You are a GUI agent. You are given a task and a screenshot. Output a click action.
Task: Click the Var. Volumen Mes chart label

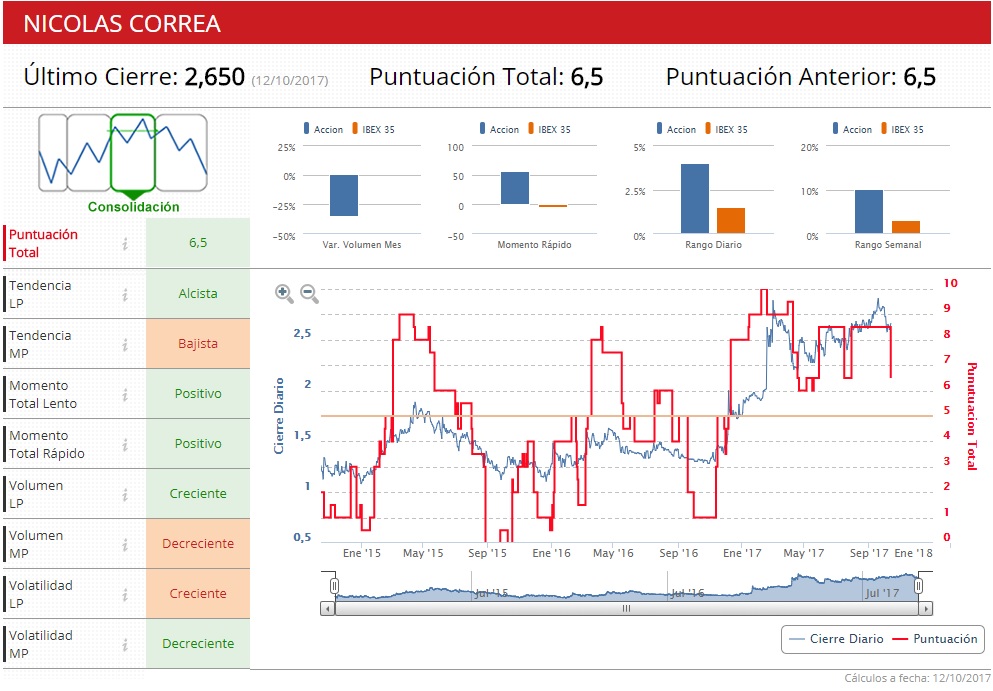tap(362, 245)
